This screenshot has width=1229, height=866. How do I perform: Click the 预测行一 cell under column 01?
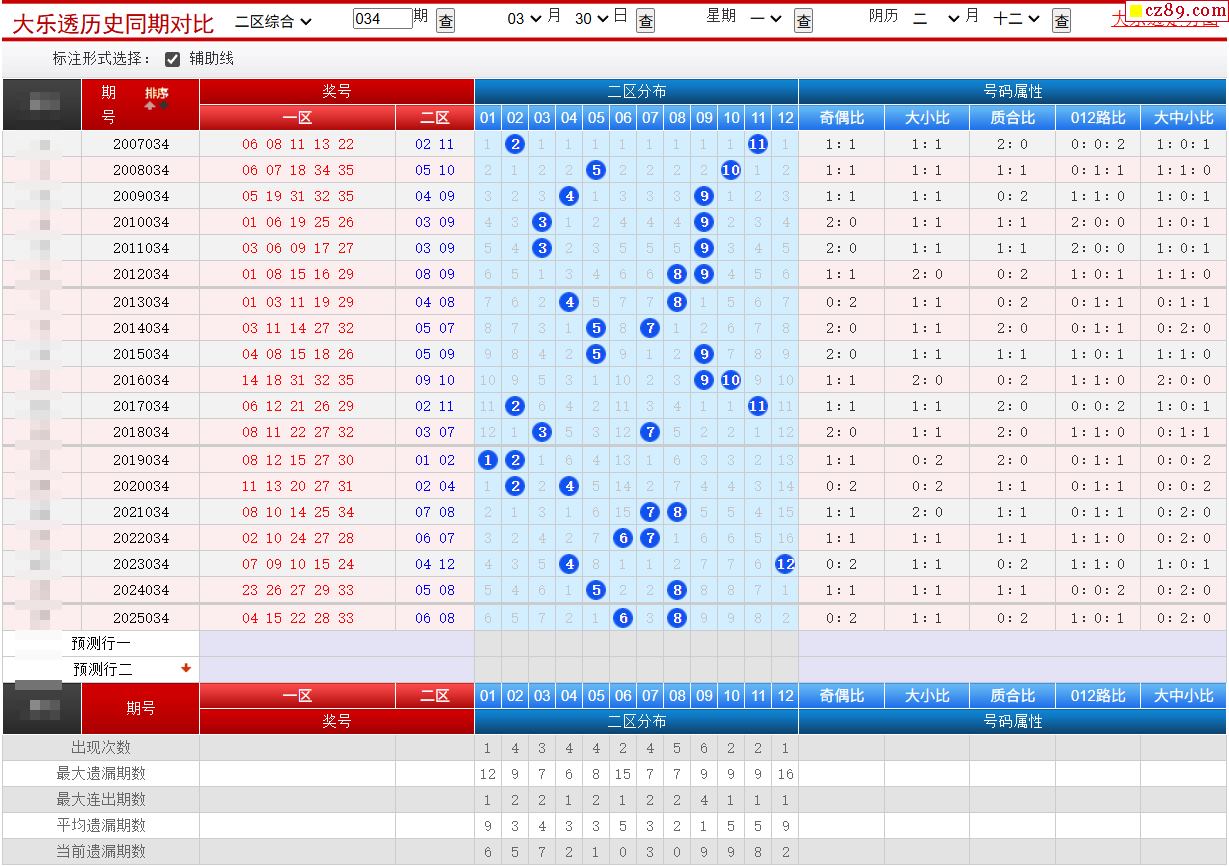coord(488,644)
